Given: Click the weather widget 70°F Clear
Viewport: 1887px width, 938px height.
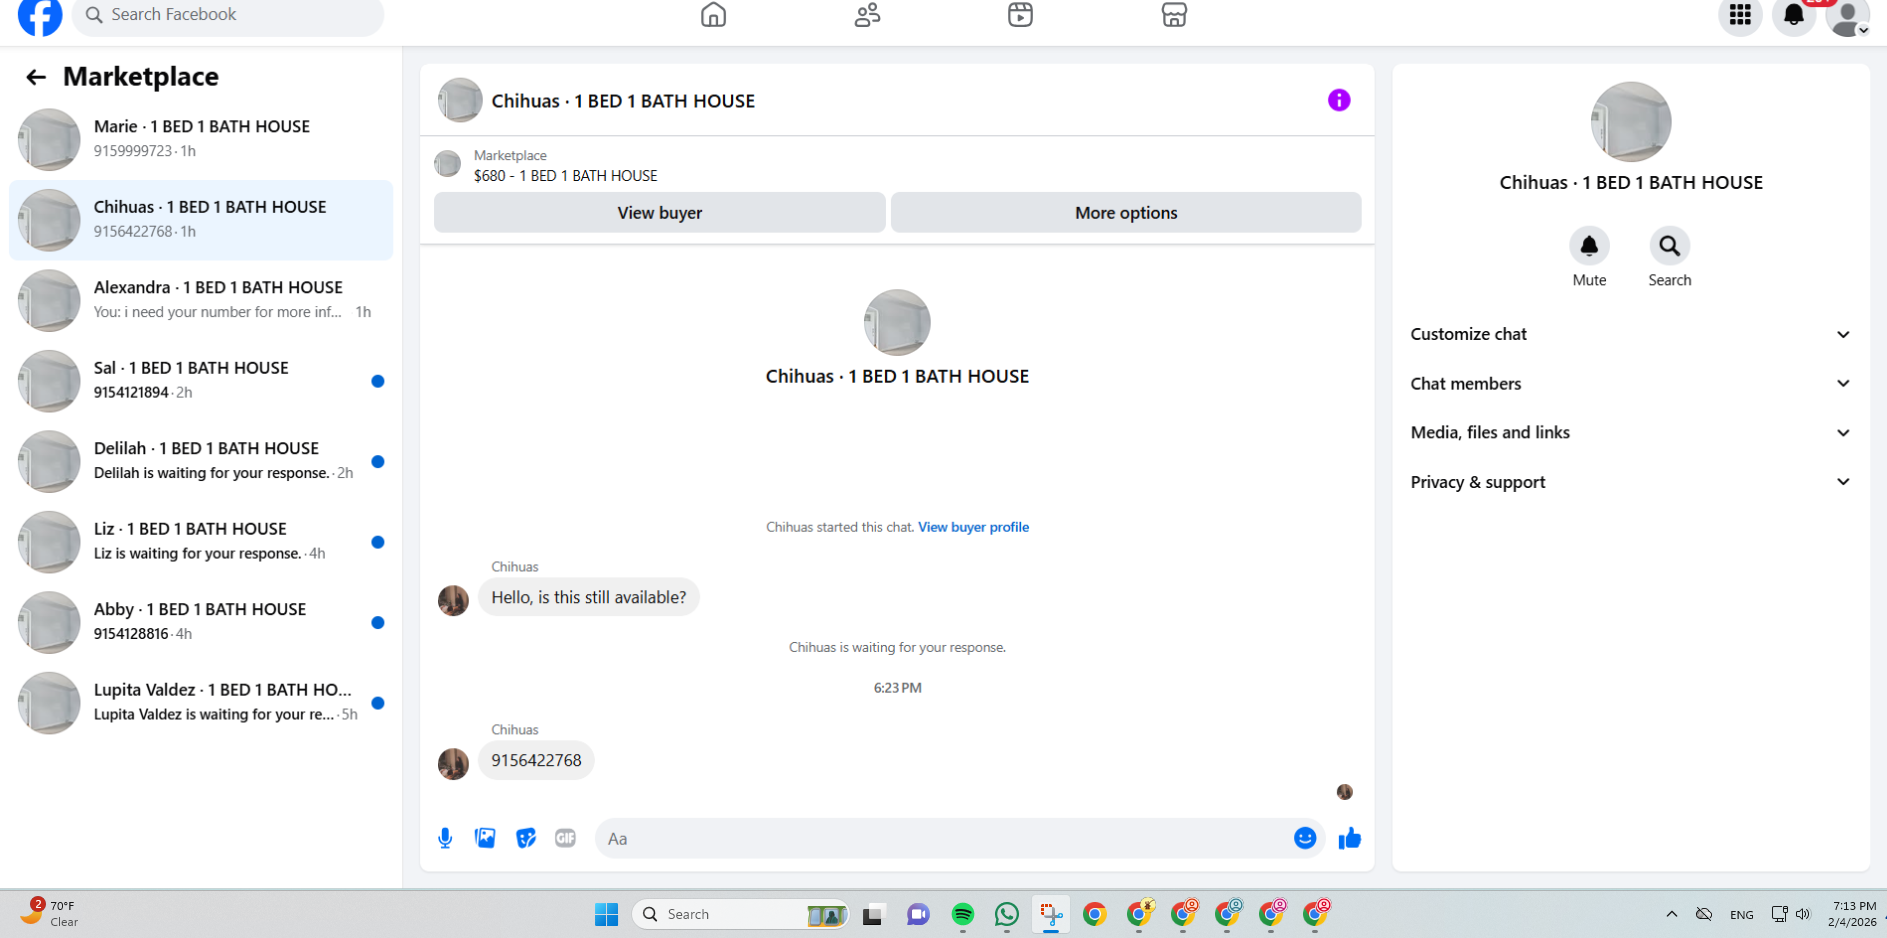Looking at the screenshot, I should [x=50, y=913].
